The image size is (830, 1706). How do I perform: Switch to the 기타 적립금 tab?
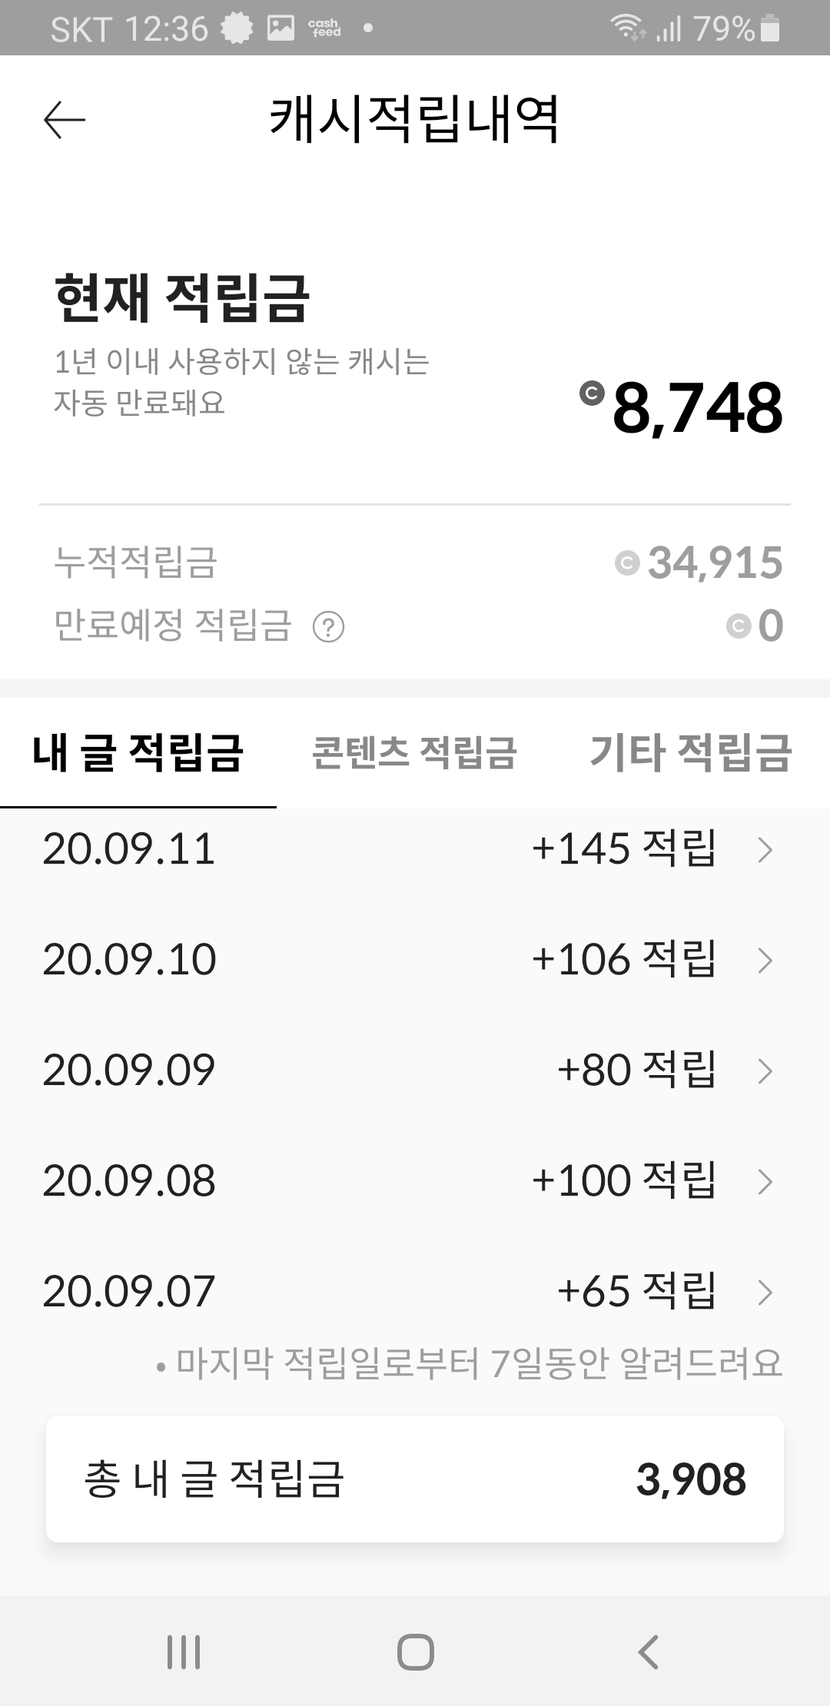pos(690,752)
